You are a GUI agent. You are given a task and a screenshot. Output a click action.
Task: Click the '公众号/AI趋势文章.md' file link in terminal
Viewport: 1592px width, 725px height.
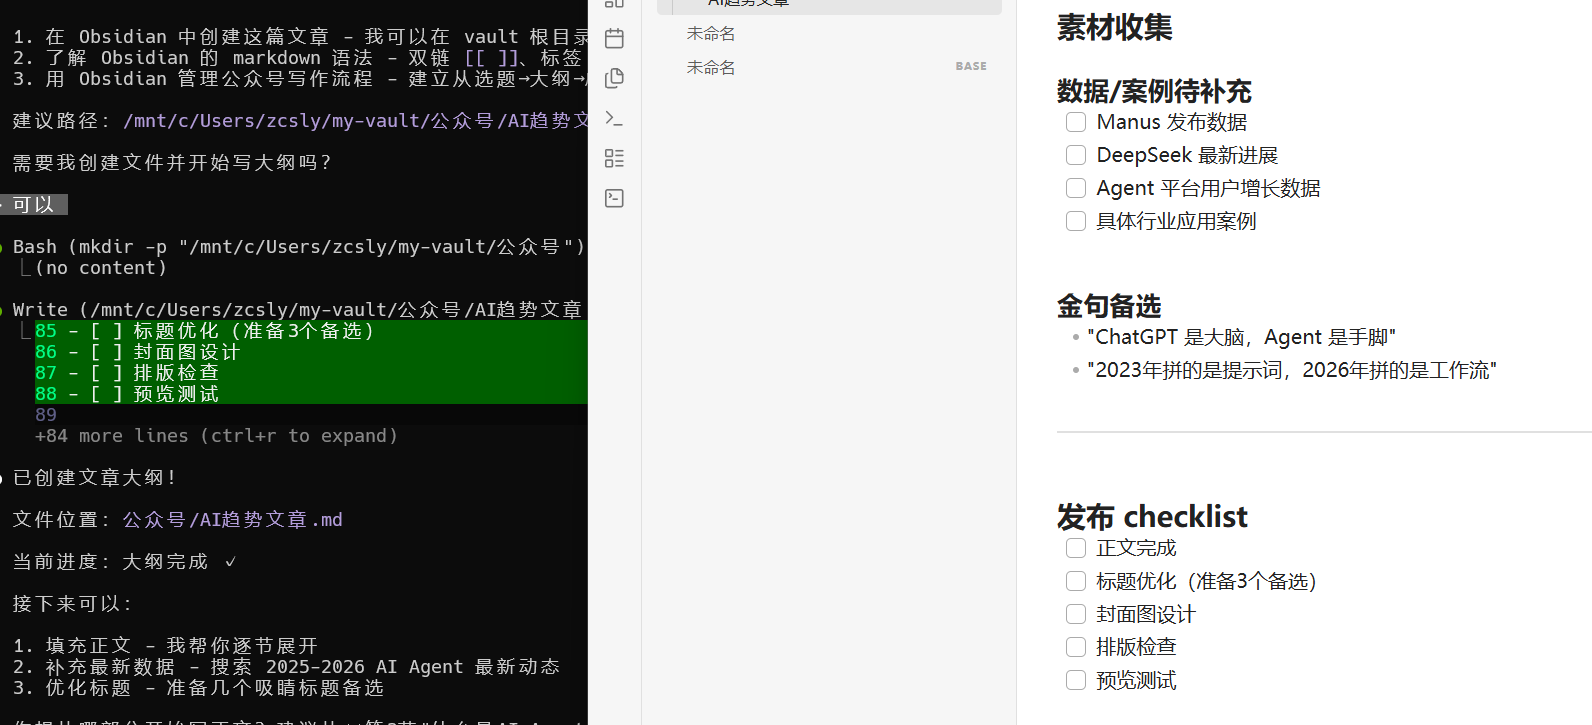click(x=232, y=520)
